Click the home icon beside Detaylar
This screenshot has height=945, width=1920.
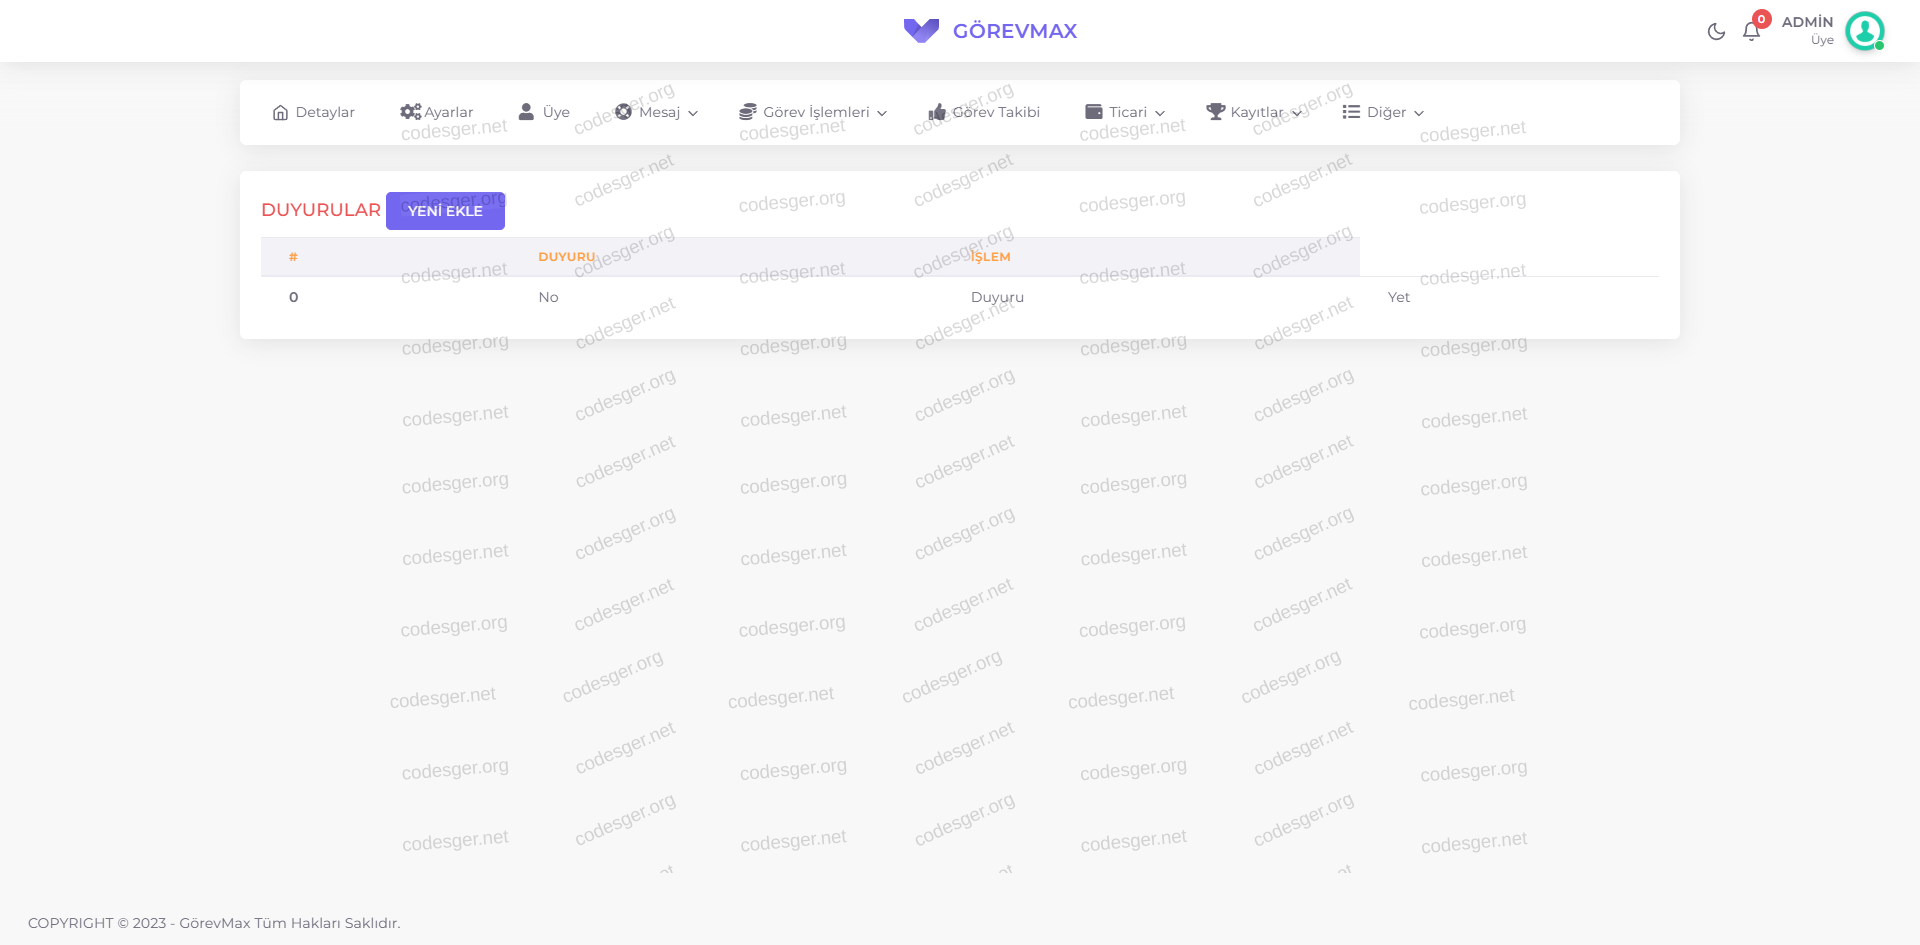point(280,113)
